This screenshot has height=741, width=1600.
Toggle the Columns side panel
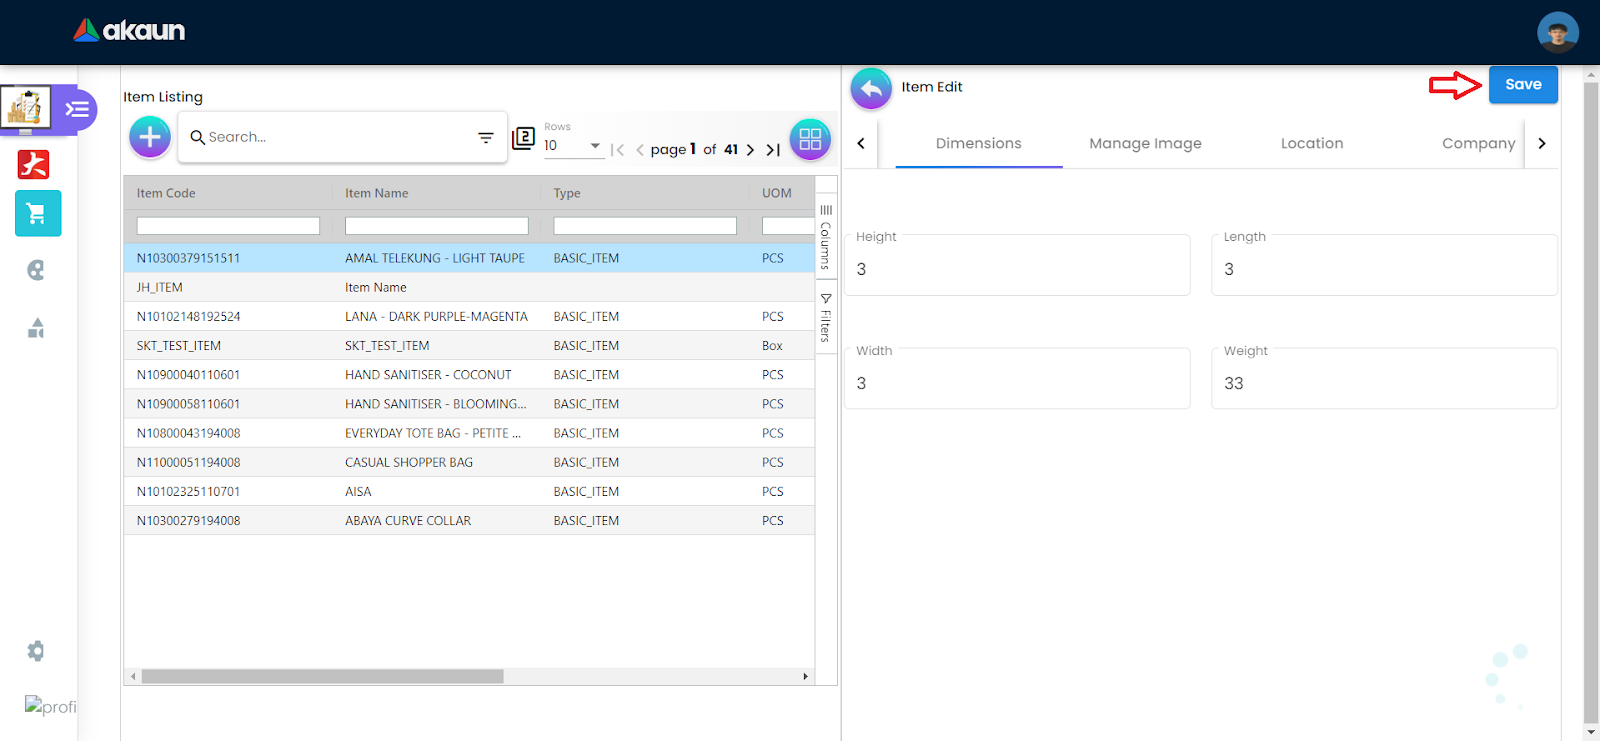[x=826, y=236]
